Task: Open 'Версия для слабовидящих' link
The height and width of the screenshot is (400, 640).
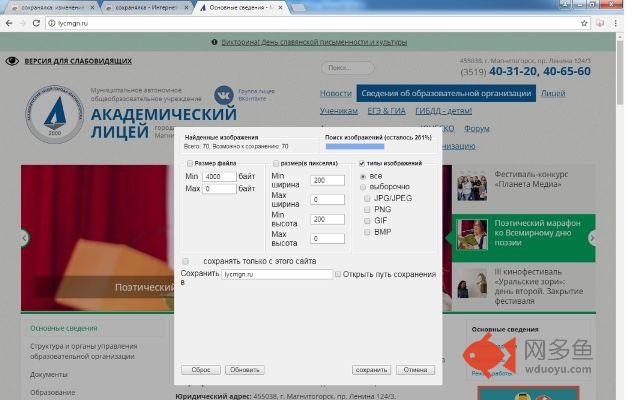Action: tap(78, 61)
